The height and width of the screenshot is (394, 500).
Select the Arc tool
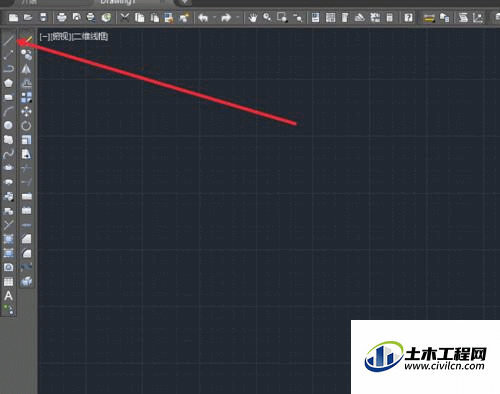pyautogui.click(x=9, y=111)
